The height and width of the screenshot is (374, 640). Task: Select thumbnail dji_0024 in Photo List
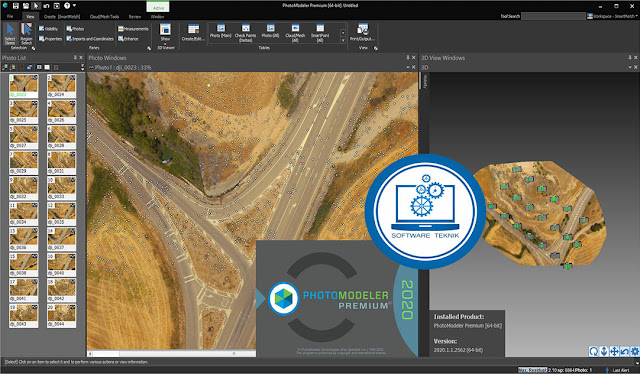coord(61,86)
